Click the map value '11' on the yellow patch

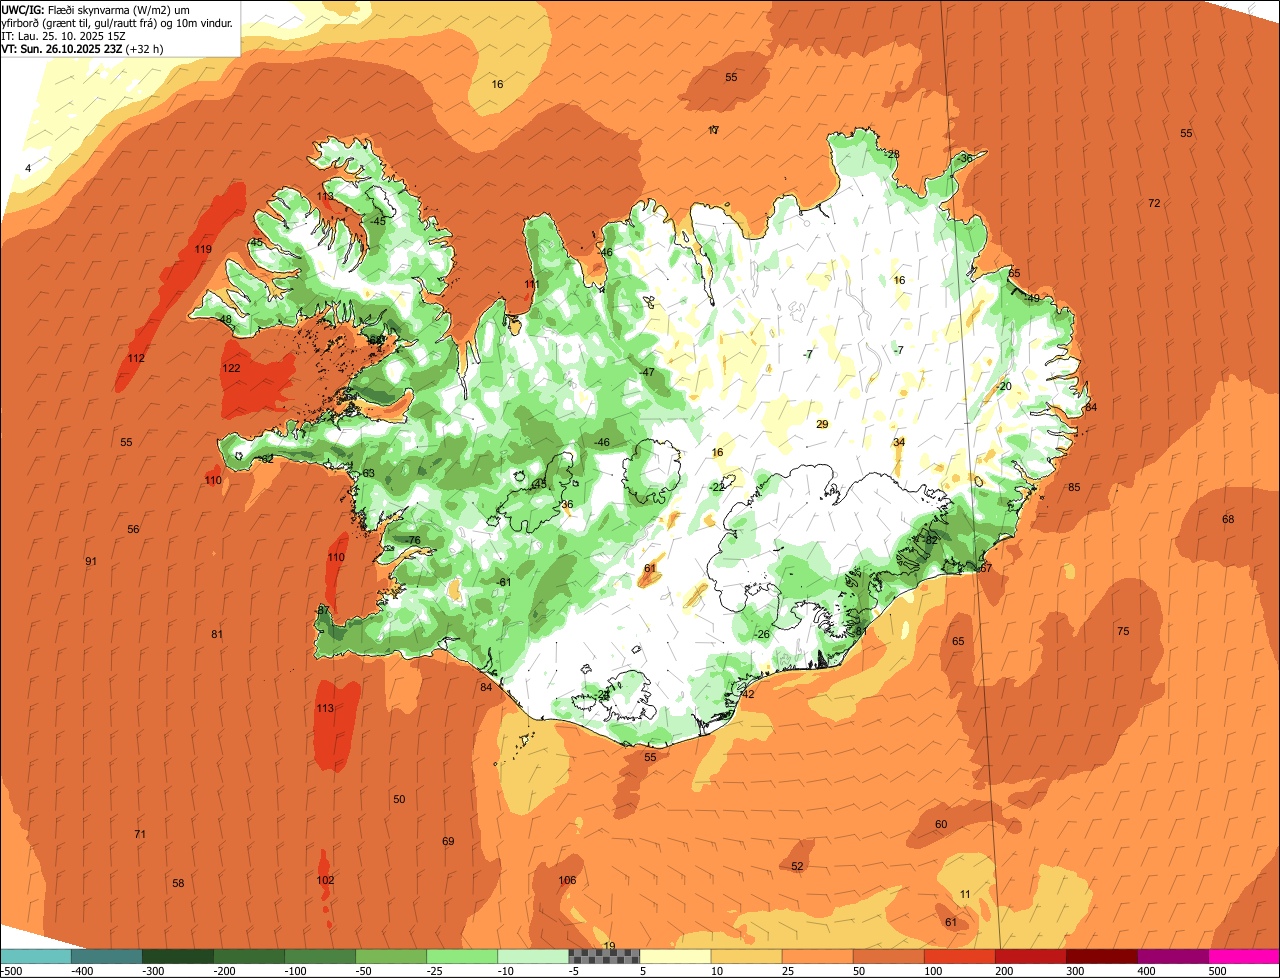pos(965,894)
